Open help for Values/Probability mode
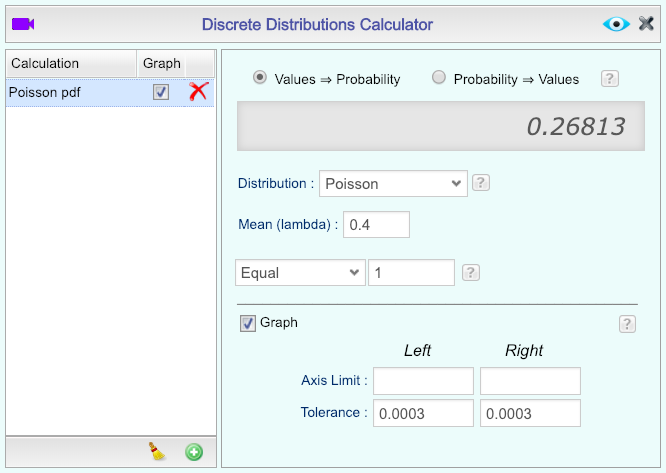This screenshot has width=666, height=473. pyautogui.click(x=609, y=79)
